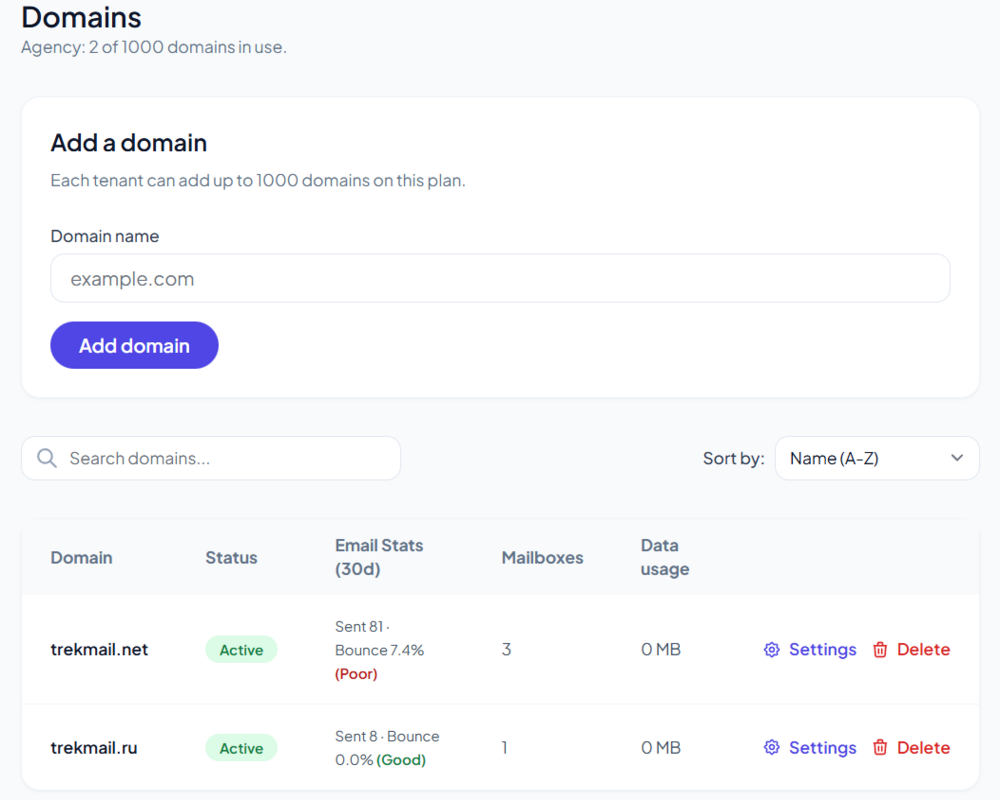Delete the trekmail.net domain
The width and height of the screenshot is (1000, 800).
pyautogui.click(x=922, y=649)
